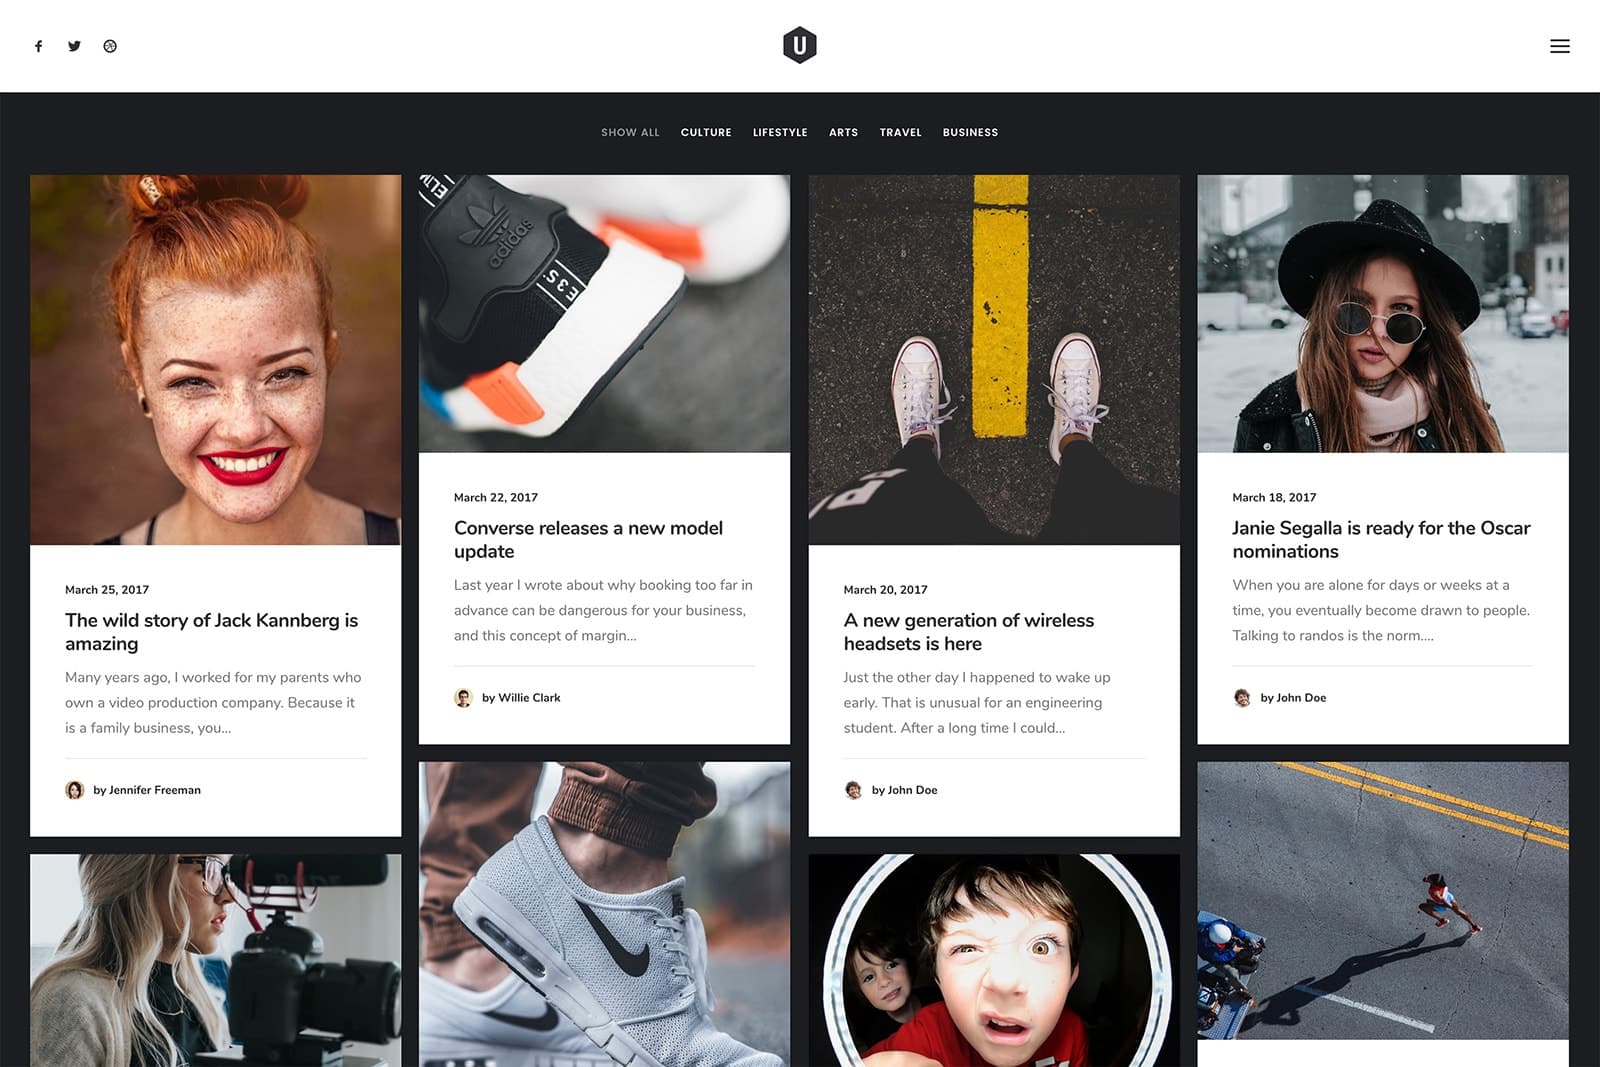
Task: Click Jennifer Freeman's author avatar
Action: 75,790
